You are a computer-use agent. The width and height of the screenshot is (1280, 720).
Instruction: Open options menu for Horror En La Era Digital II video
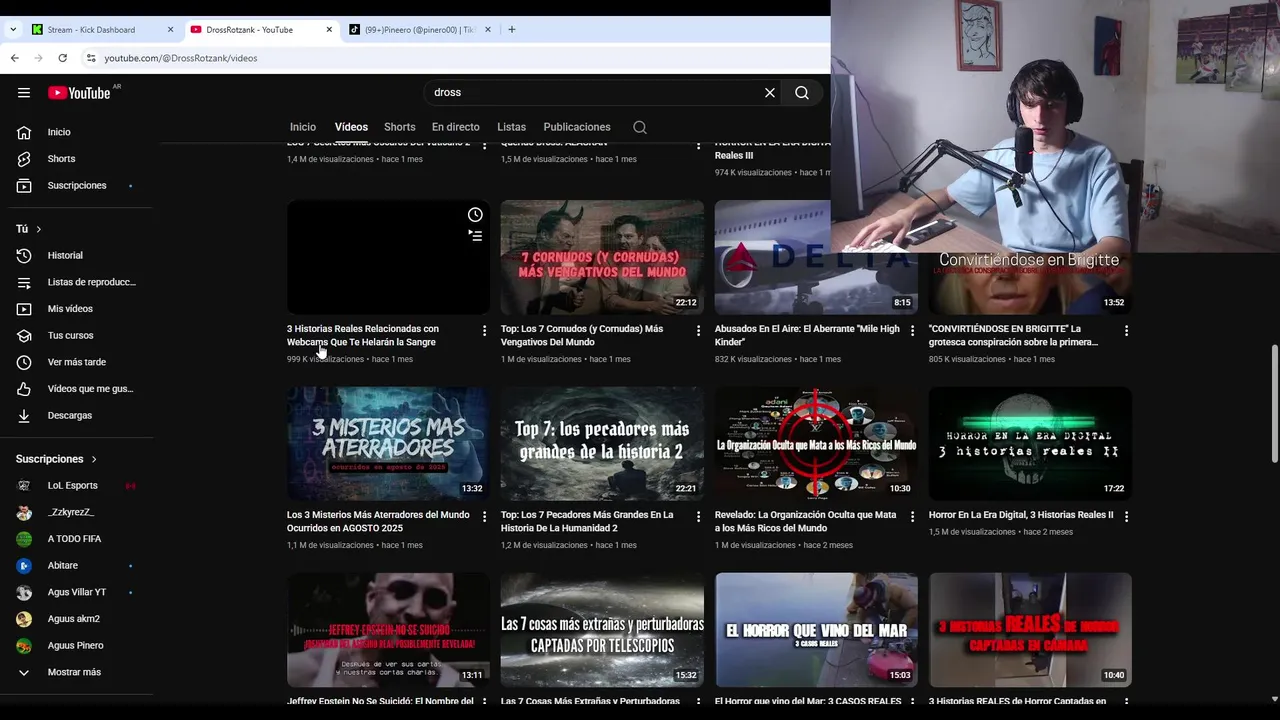pyautogui.click(x=1126, y=517)
